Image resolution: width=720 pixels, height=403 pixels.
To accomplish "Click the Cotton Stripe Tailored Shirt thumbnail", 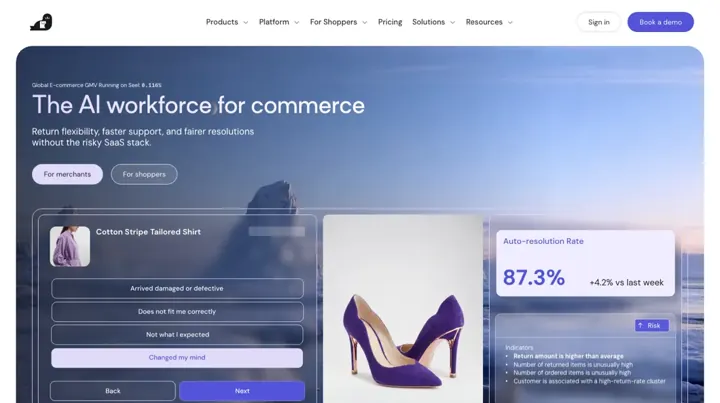I will coord(70,246).
